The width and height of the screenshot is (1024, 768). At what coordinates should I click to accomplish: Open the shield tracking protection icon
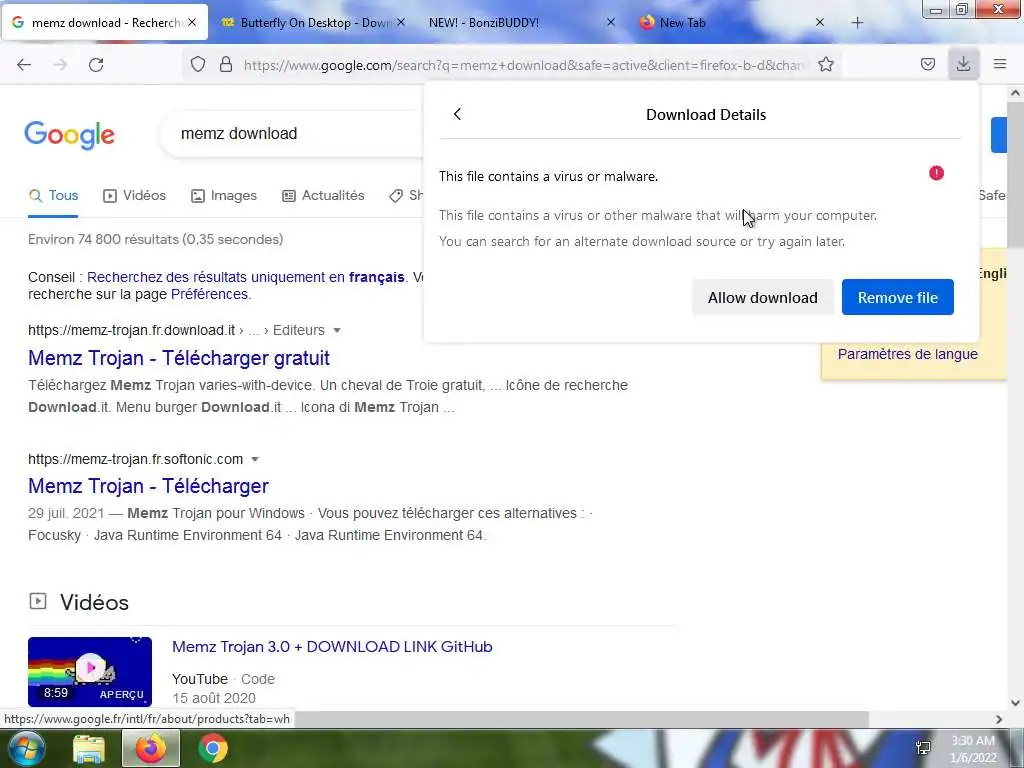(x=198, y=64)
